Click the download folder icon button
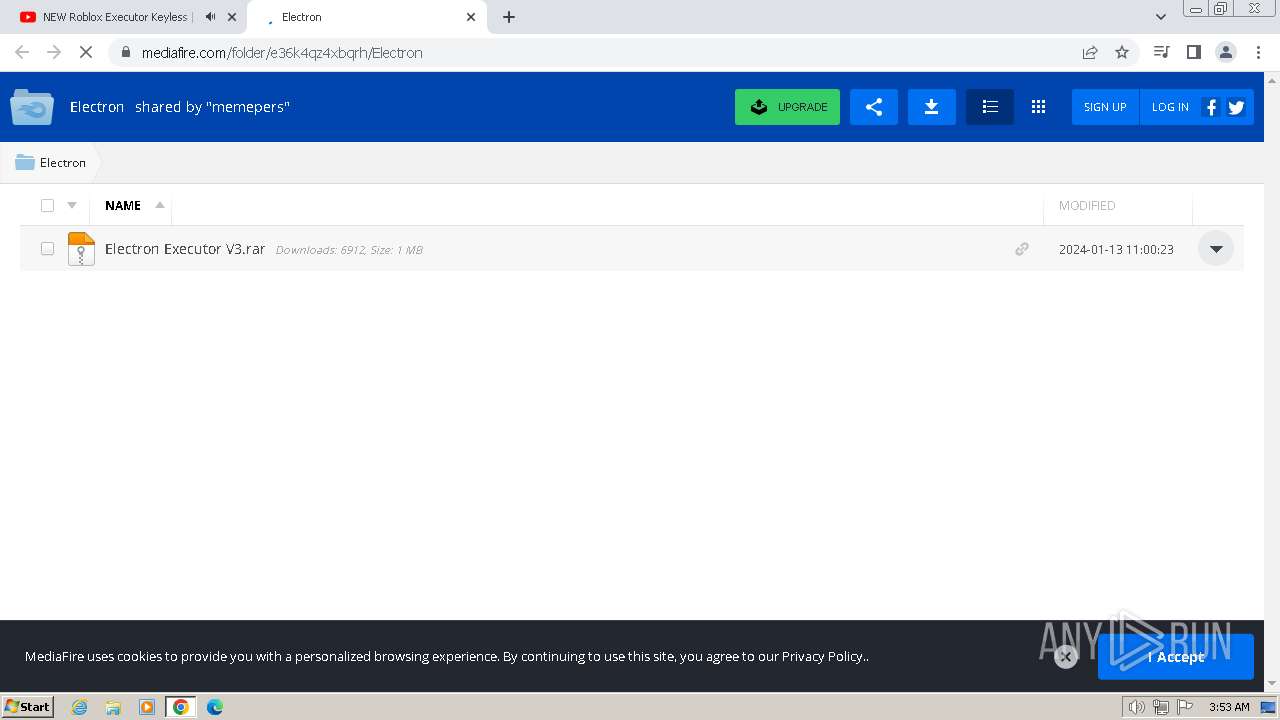Screen dimensions: 1280x720 pos(931,107)
